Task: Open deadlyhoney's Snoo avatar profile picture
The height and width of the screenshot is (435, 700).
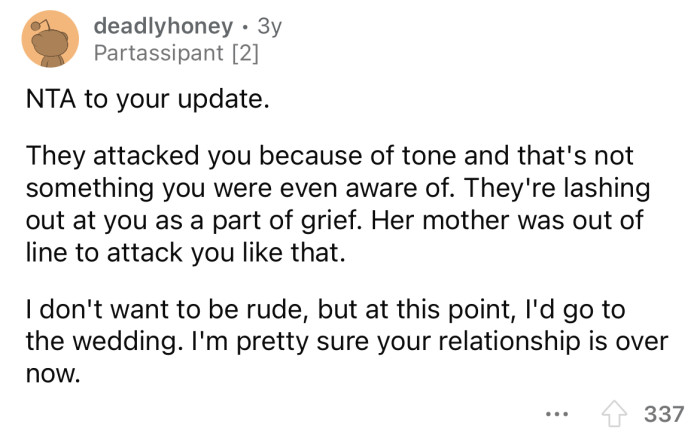Action: tap(50, 39)
